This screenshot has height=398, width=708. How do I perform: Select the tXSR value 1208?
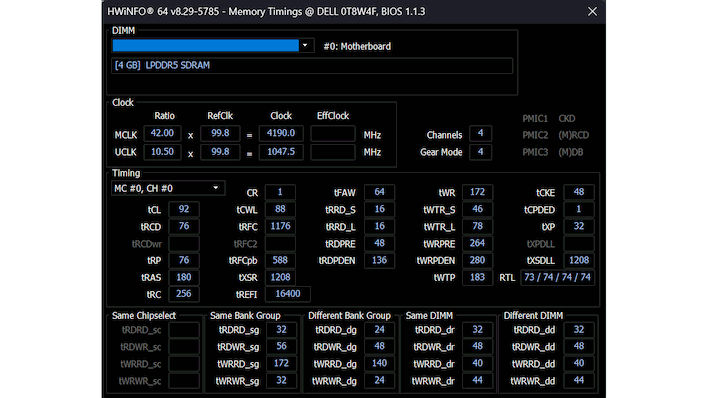click(280, 277)
